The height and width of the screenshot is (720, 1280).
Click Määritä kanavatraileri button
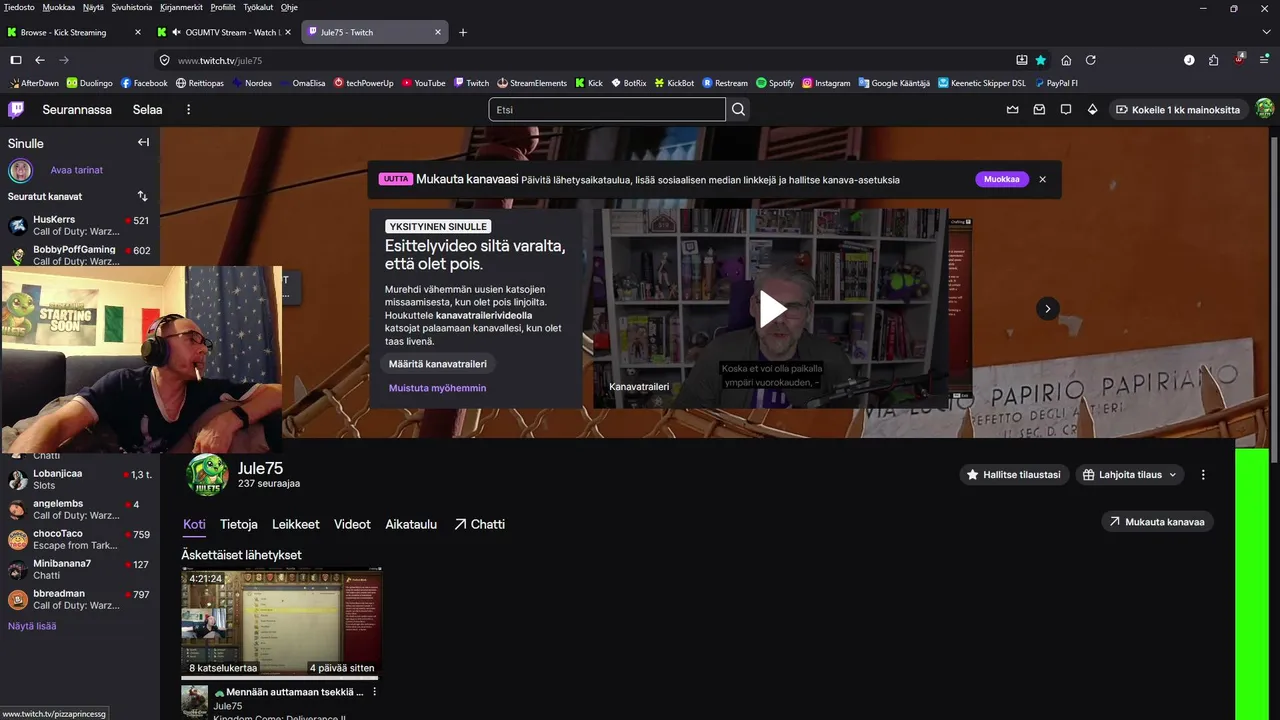[438, 364]
